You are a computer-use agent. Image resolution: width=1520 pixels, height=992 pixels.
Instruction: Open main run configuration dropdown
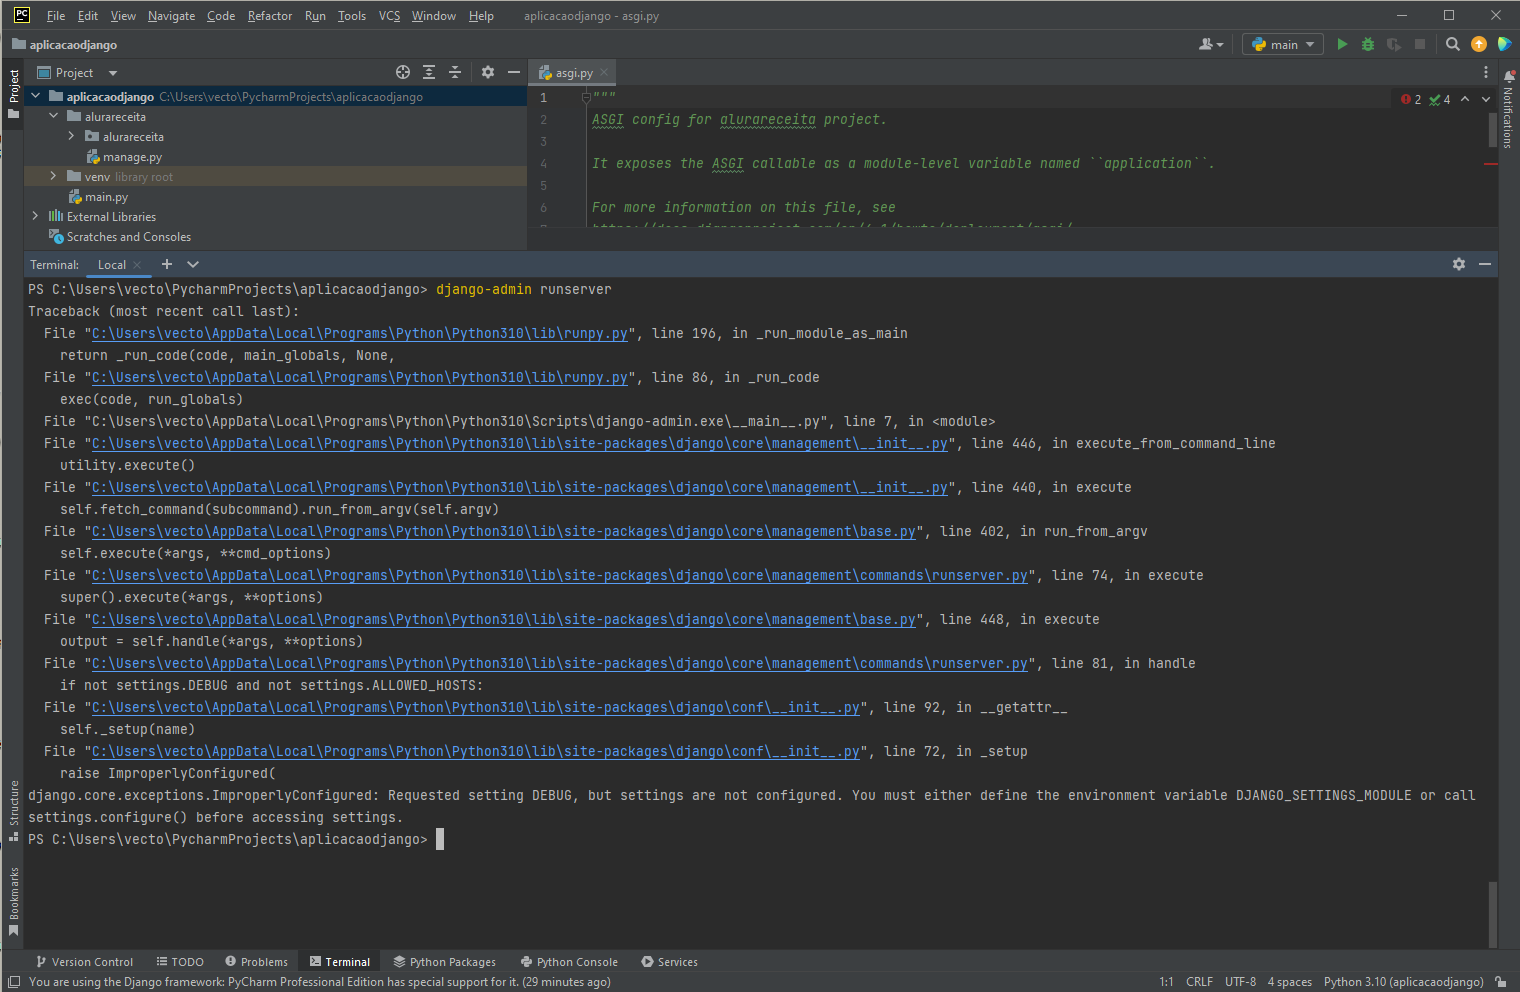point(1283,44)
